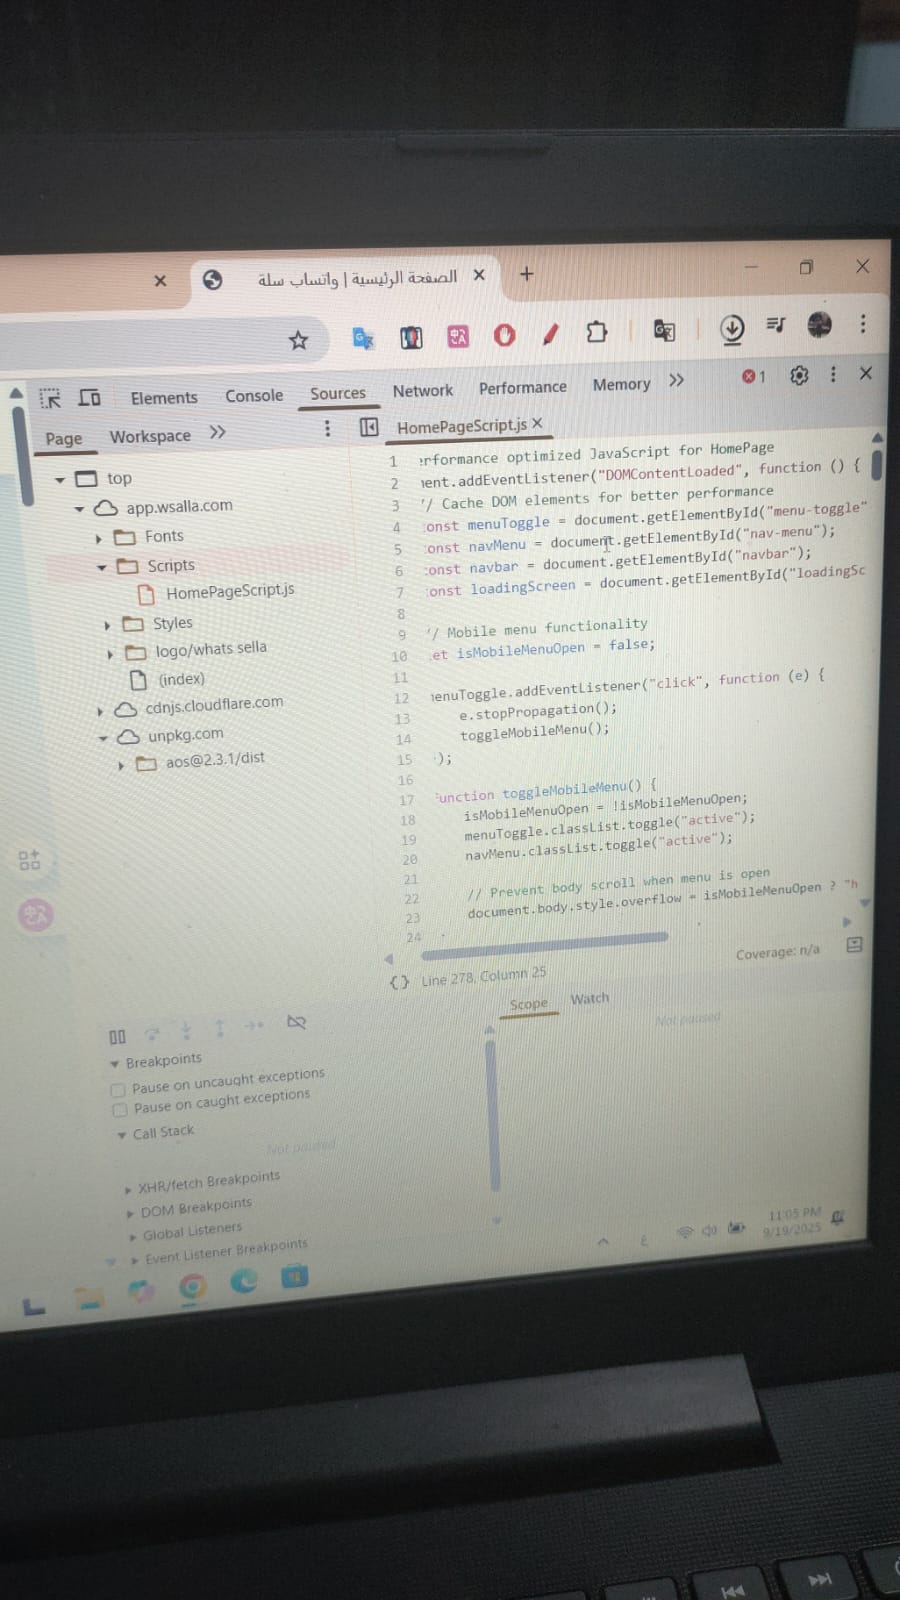This screenshot has width=900, height=1600.
Task: Select HomePageScript.js in the file tree
Action: point(229,592)
